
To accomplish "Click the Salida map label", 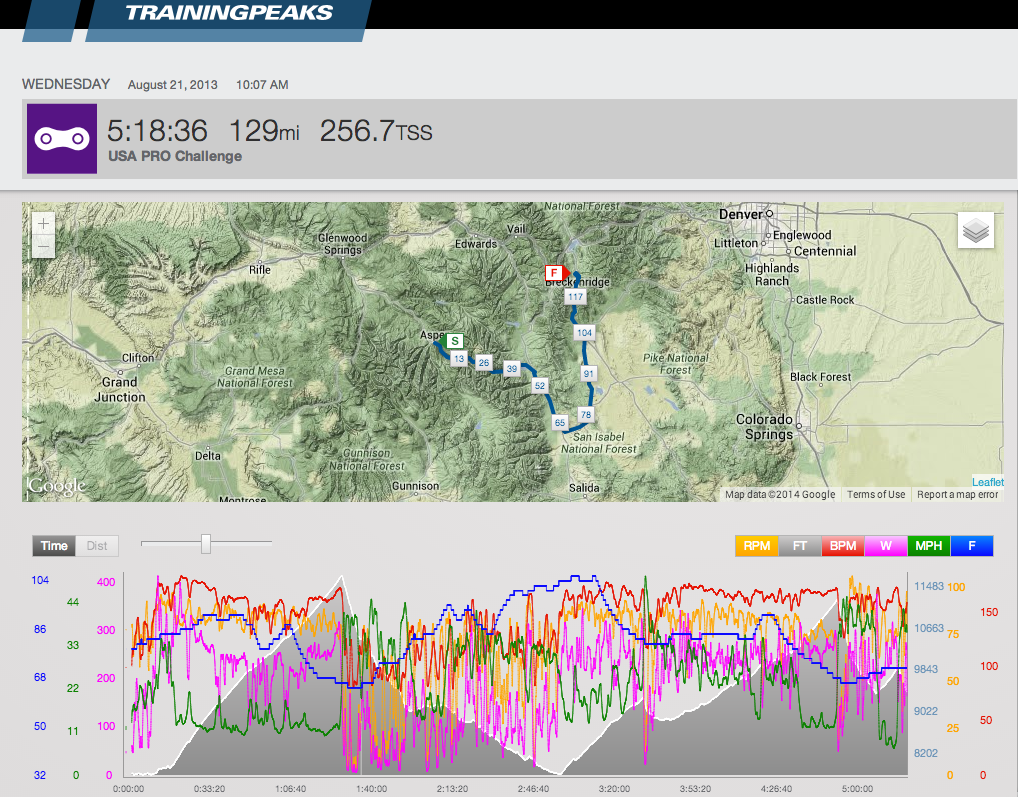I will 584,488.
